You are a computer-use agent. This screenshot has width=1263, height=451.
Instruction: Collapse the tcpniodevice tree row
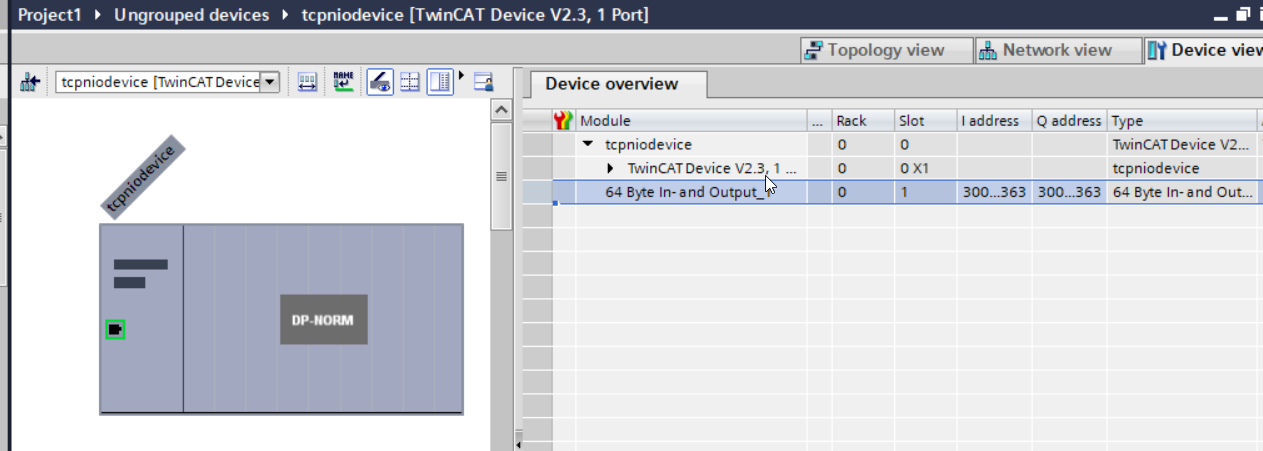pos(589,145)
